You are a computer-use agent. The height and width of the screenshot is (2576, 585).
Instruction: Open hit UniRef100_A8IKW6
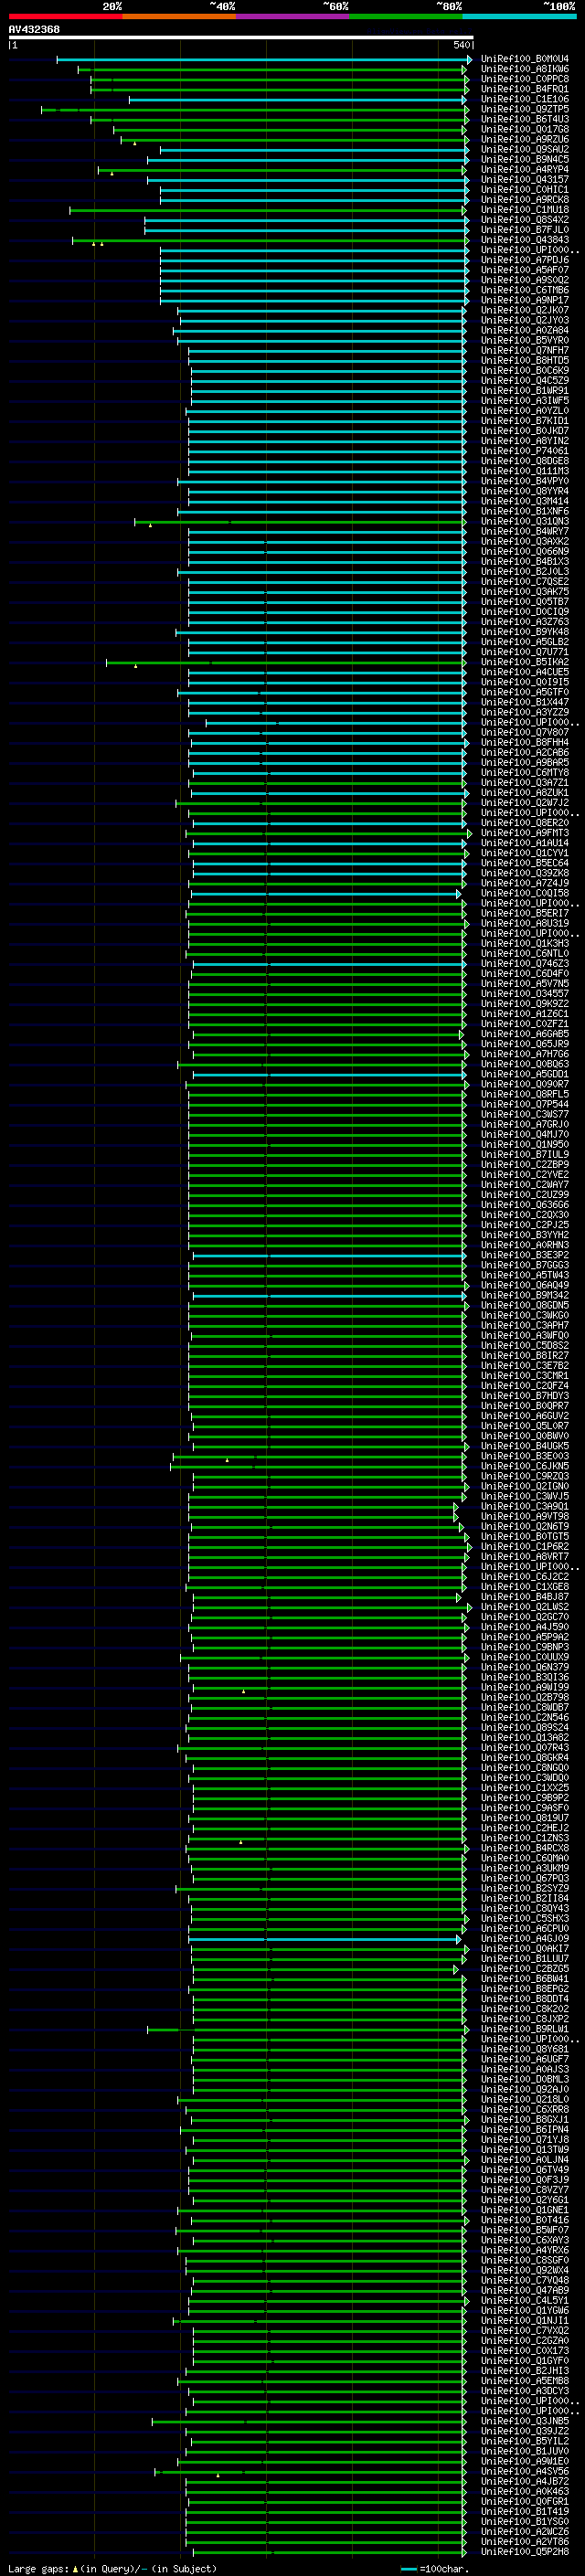[525, 69]
